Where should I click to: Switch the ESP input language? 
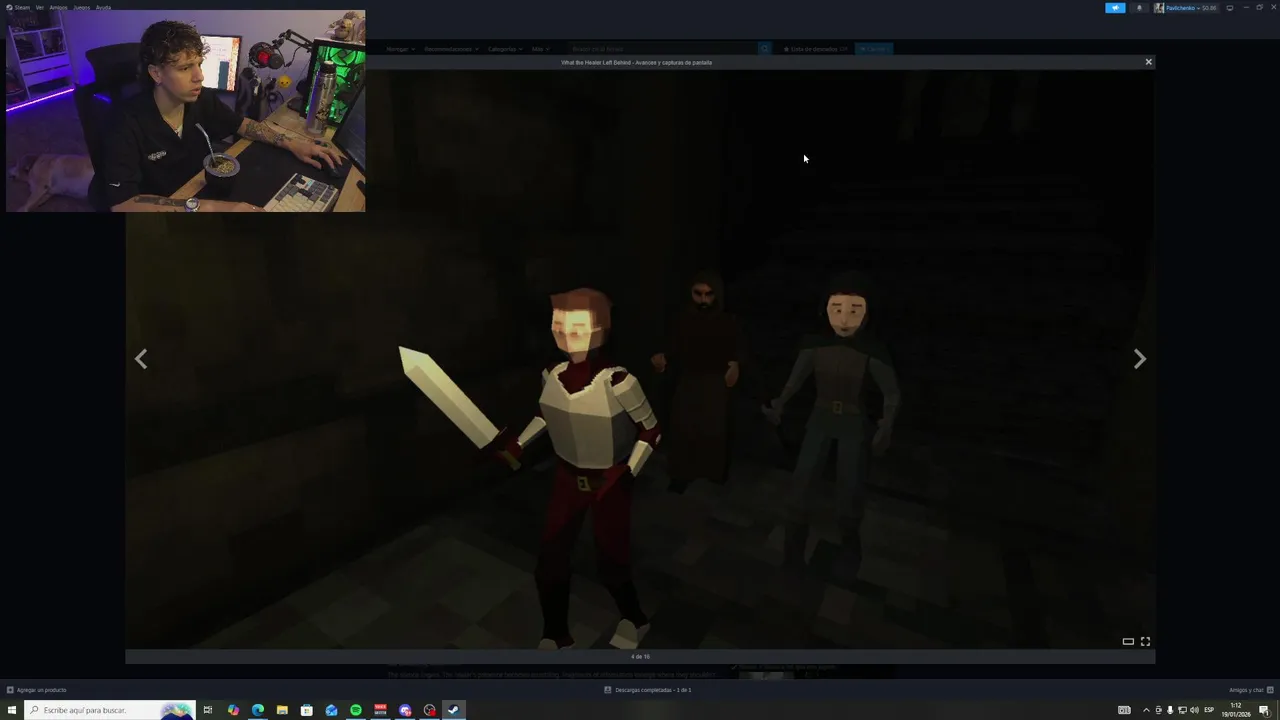click(x=1209, y=710)
